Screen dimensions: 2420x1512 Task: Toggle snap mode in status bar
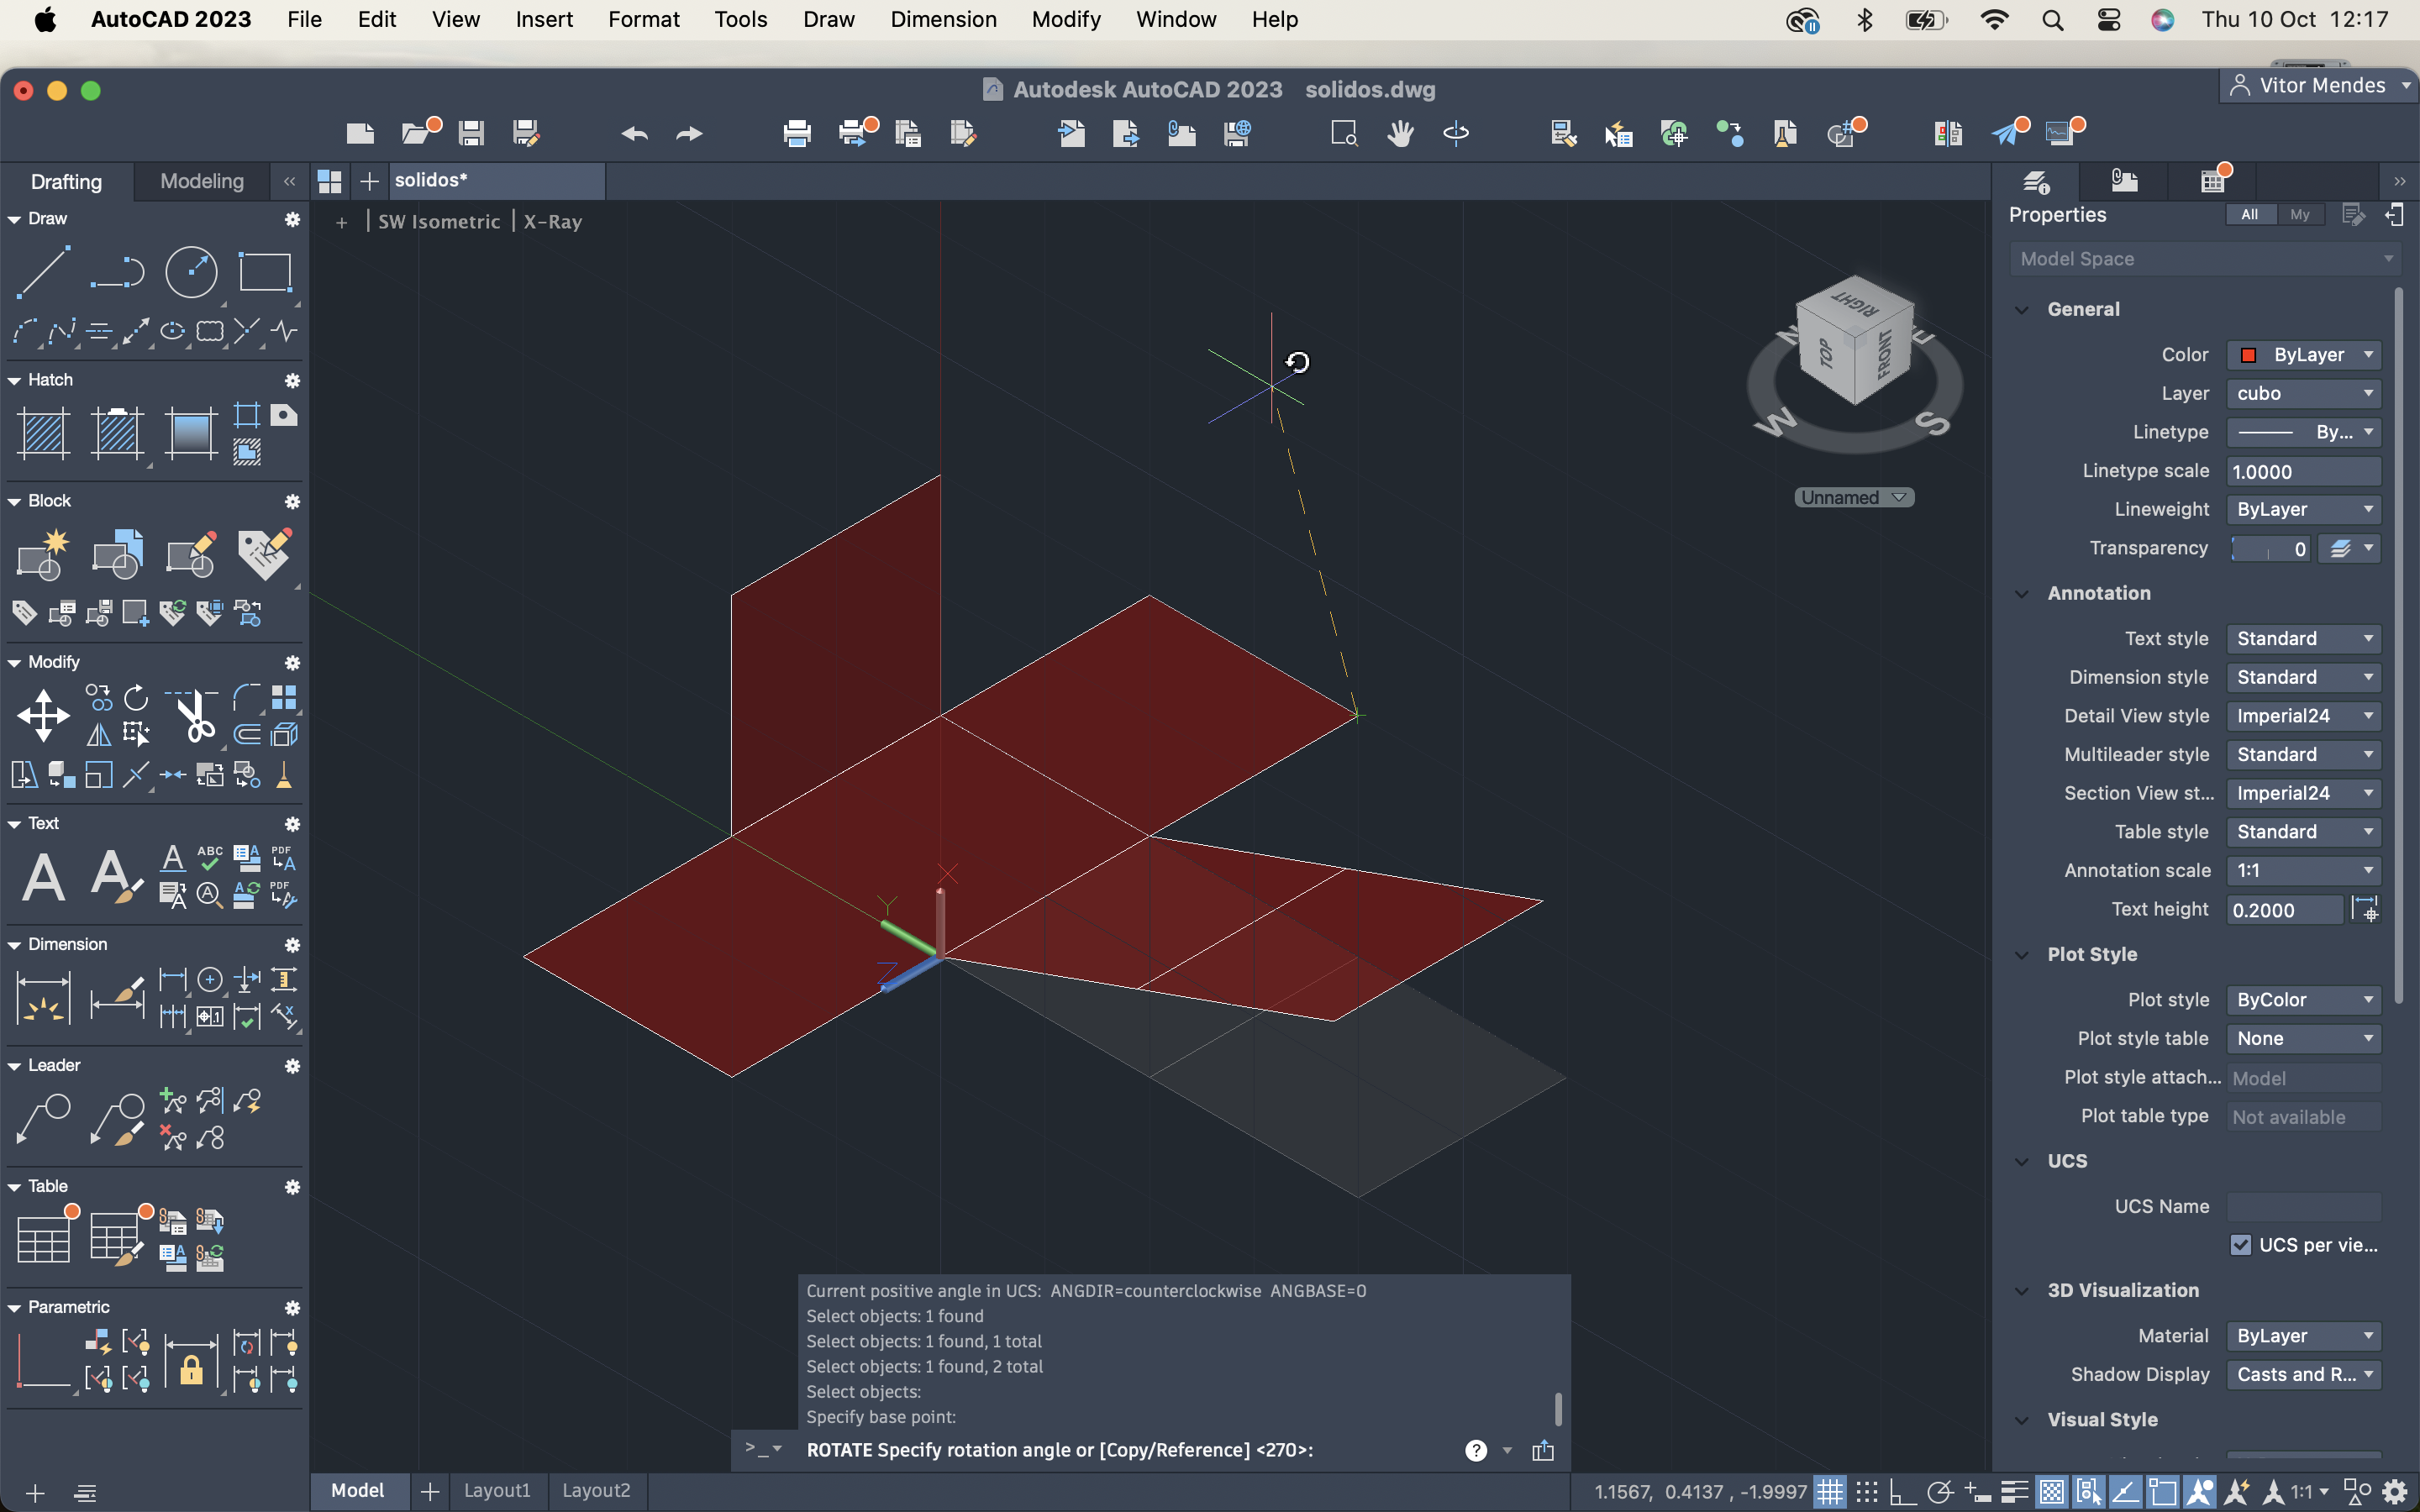pyautogui.click(x=1867, y=1492)
